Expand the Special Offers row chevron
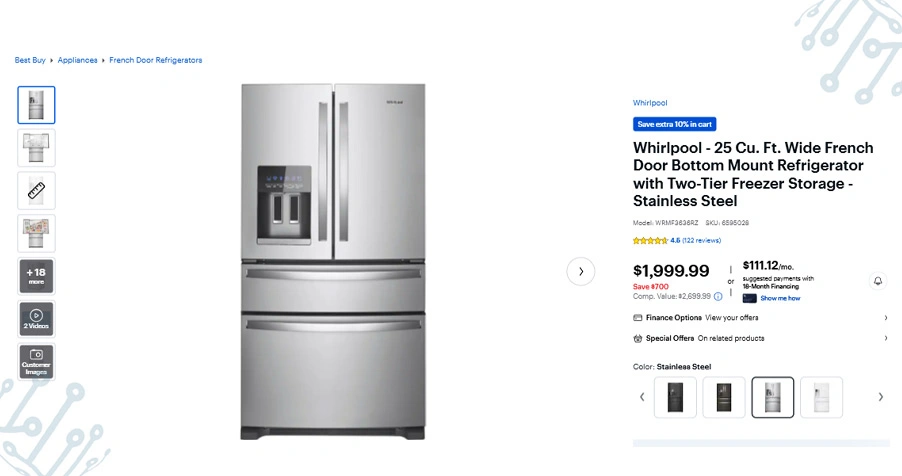The height and width of the screenshot is (476, 902). point(886,338)
